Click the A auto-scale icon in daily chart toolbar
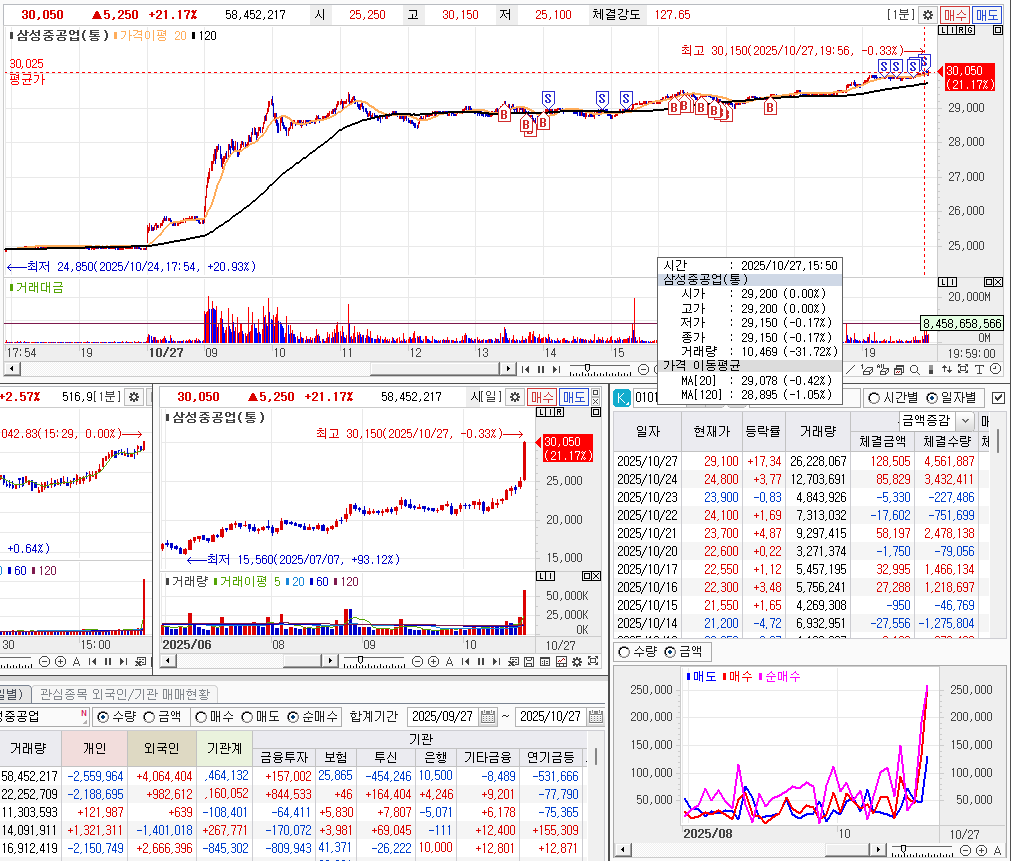Image resolution: width=1011 pixels, height=861 pixels. [x=449, y=661]
